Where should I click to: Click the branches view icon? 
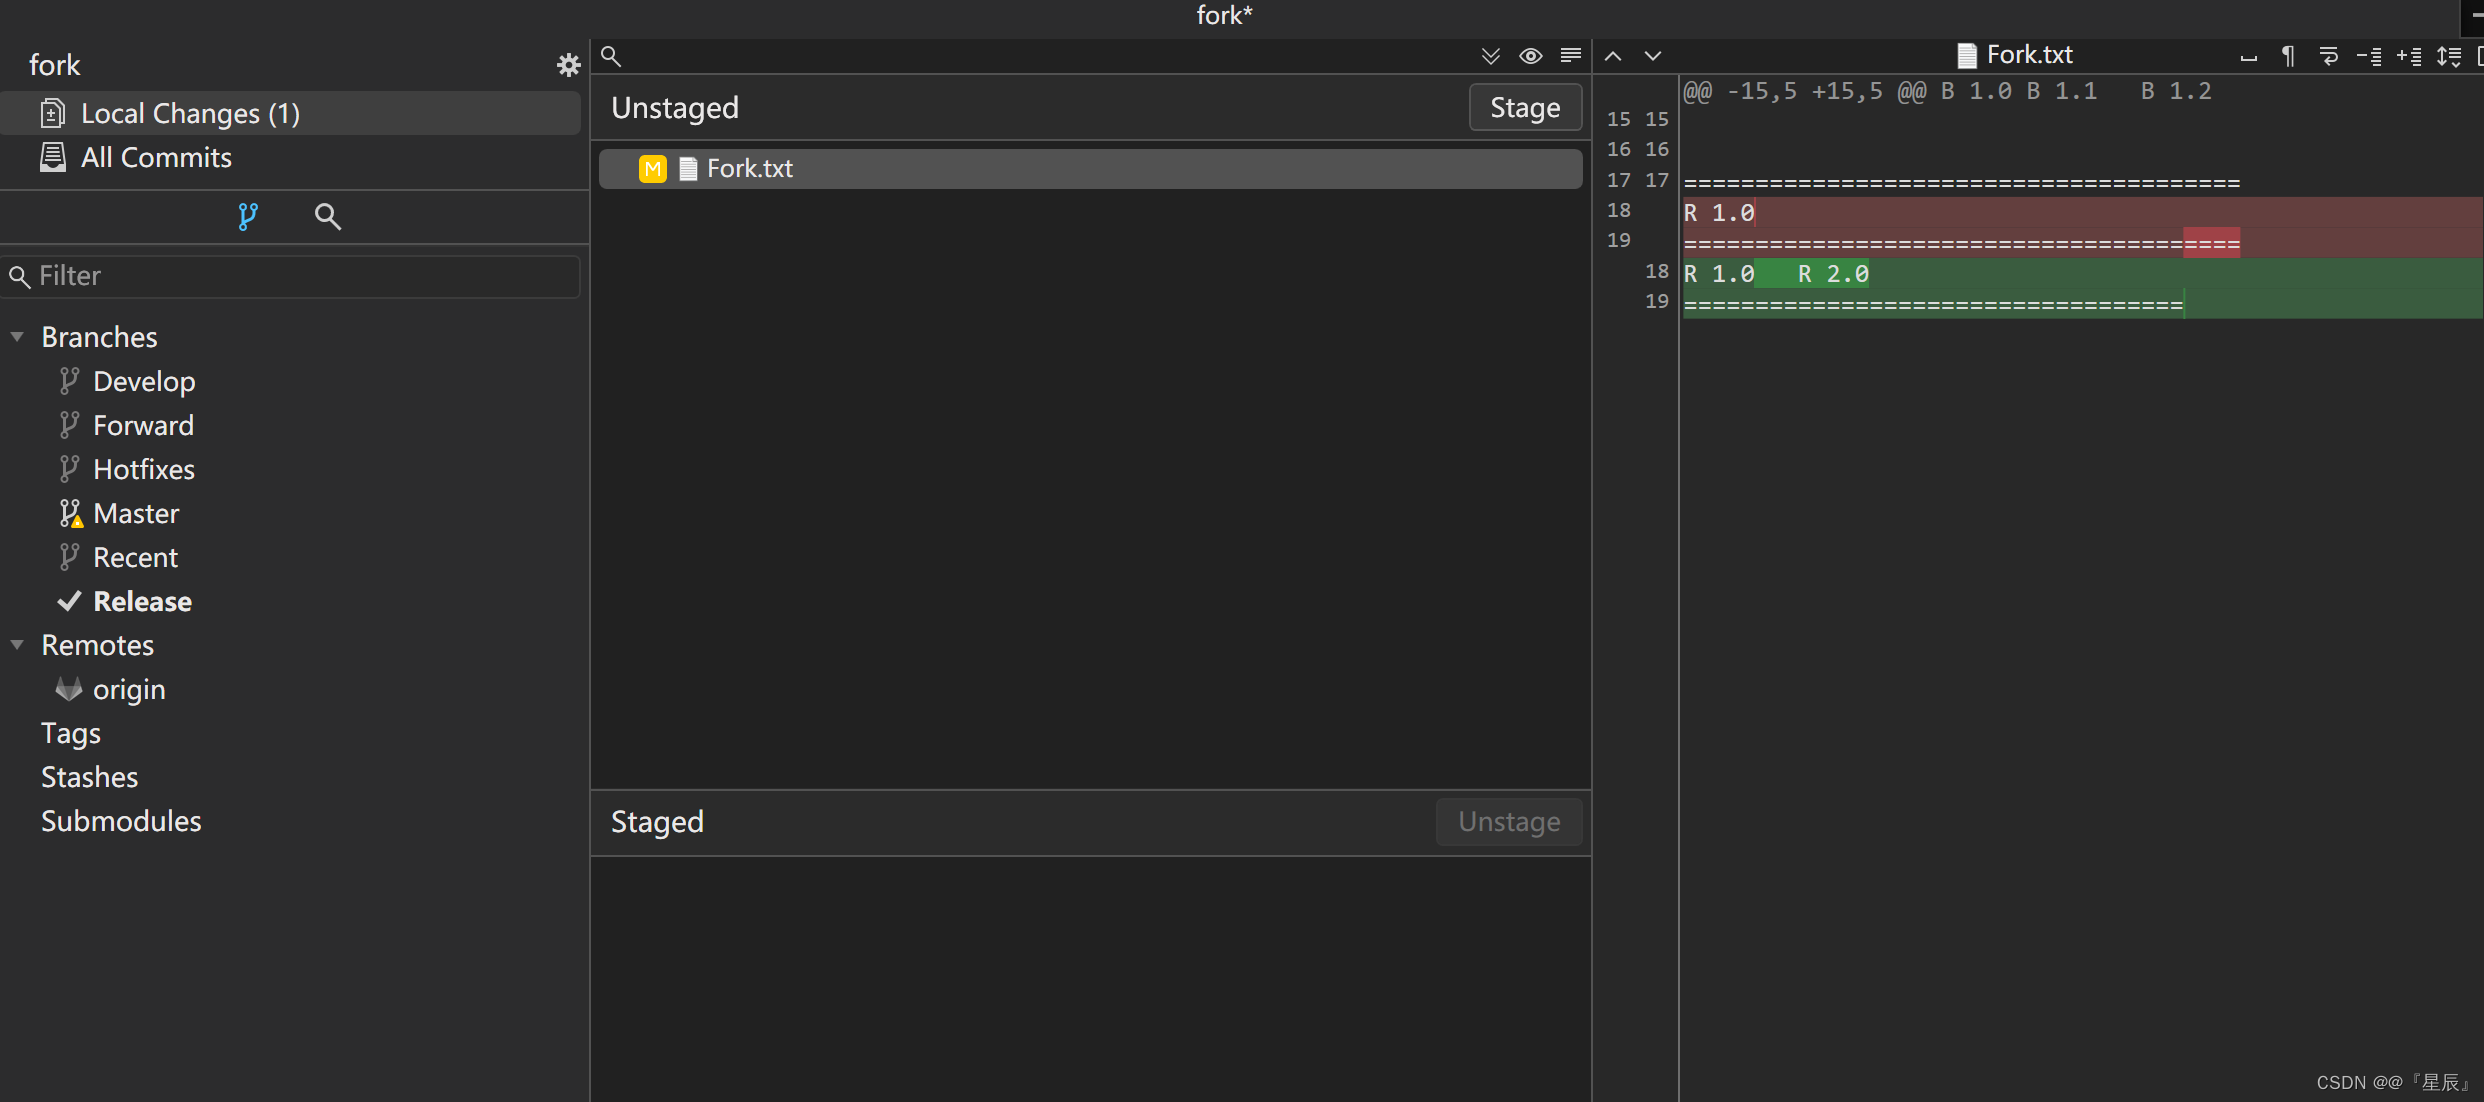pos(248,216)
